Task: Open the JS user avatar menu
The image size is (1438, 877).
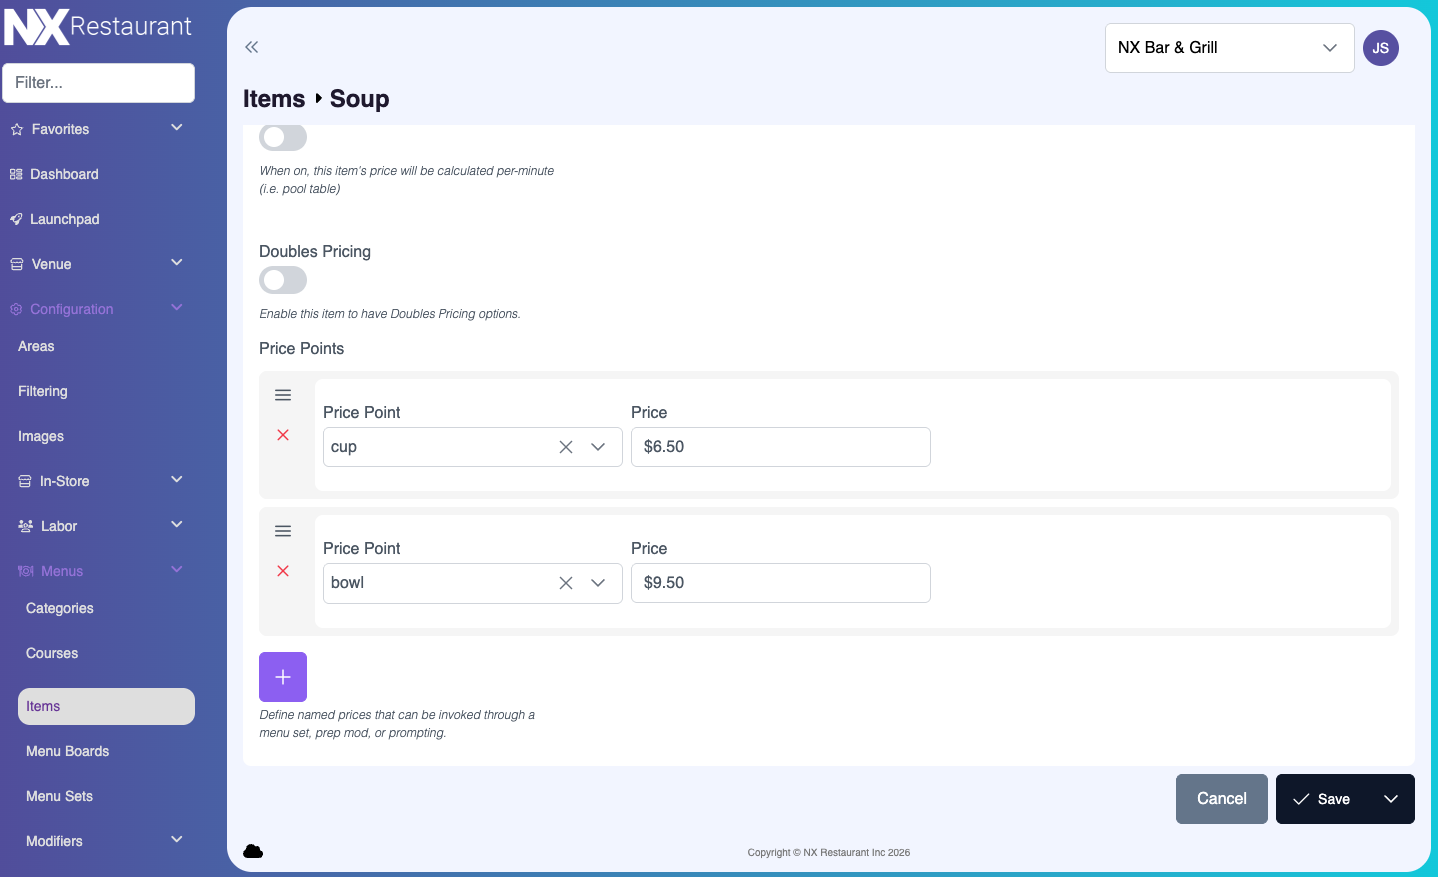Action: (1380, 48)
